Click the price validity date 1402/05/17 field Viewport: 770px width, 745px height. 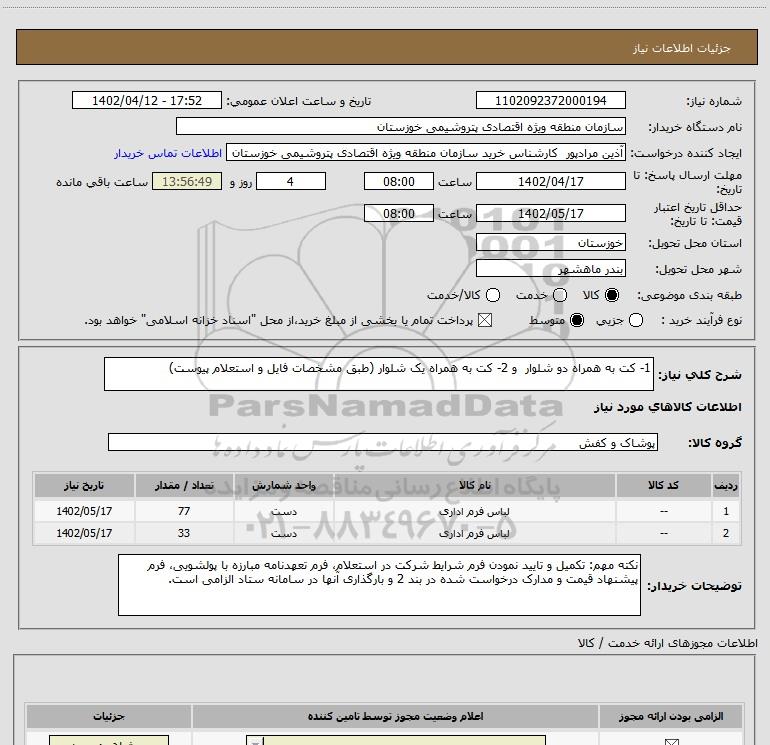coord(550,214)
